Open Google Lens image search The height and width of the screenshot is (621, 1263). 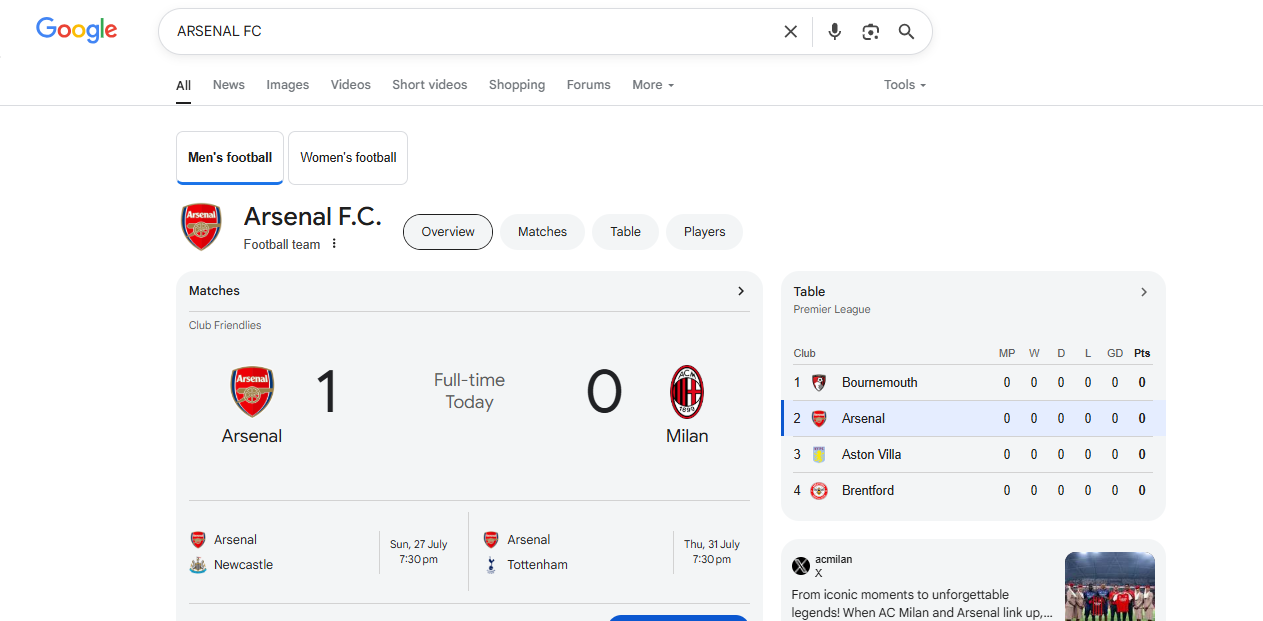pyautogui.click(x=870, y=31)
